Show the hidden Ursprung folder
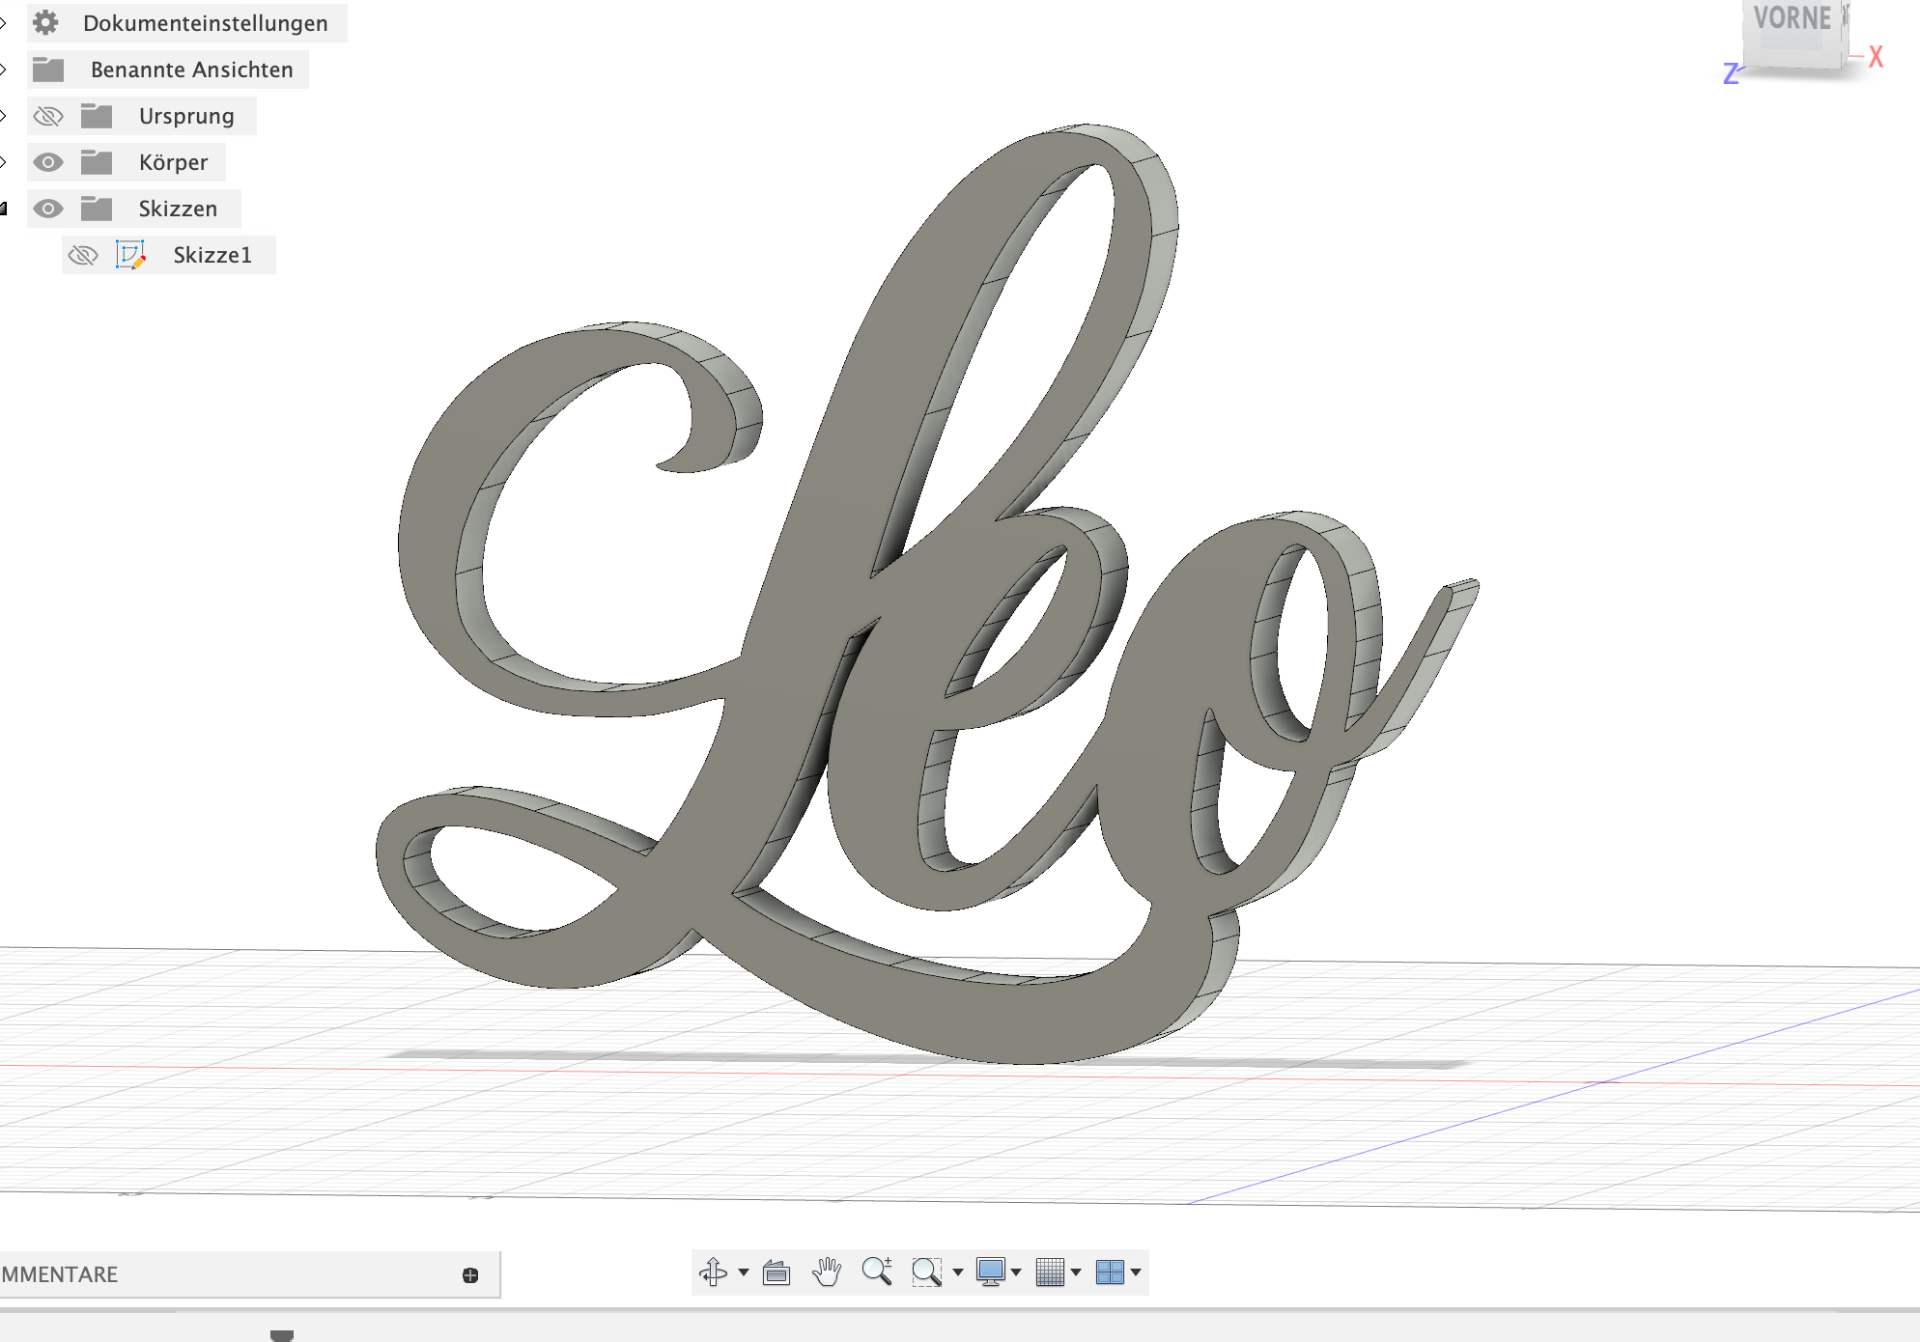 pyautogui.click(x=48, y=116)
